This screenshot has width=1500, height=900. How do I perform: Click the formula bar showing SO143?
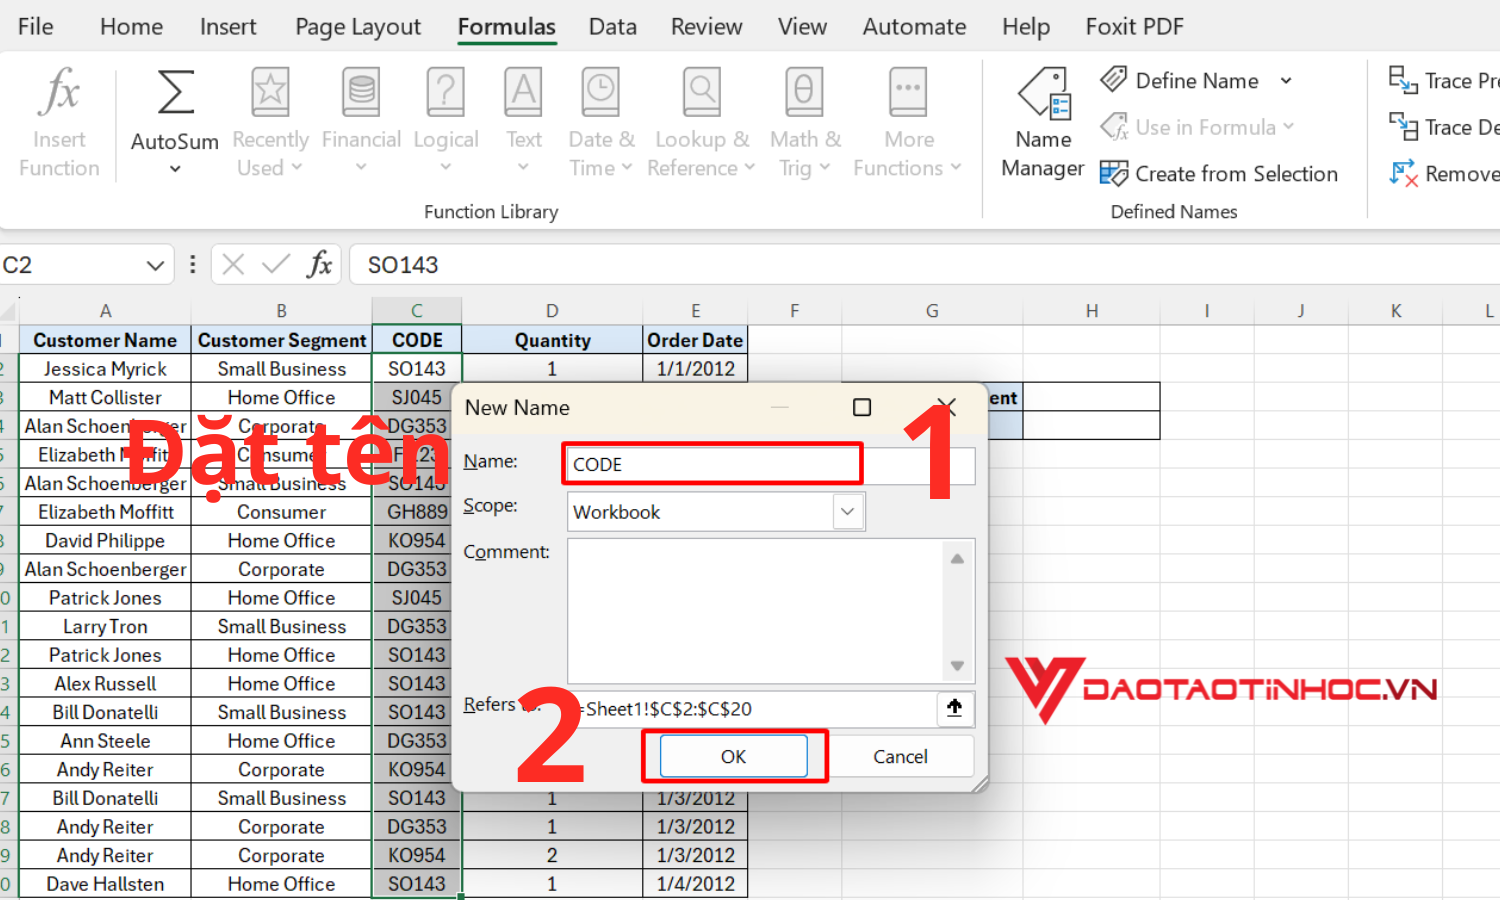(925, 265)
